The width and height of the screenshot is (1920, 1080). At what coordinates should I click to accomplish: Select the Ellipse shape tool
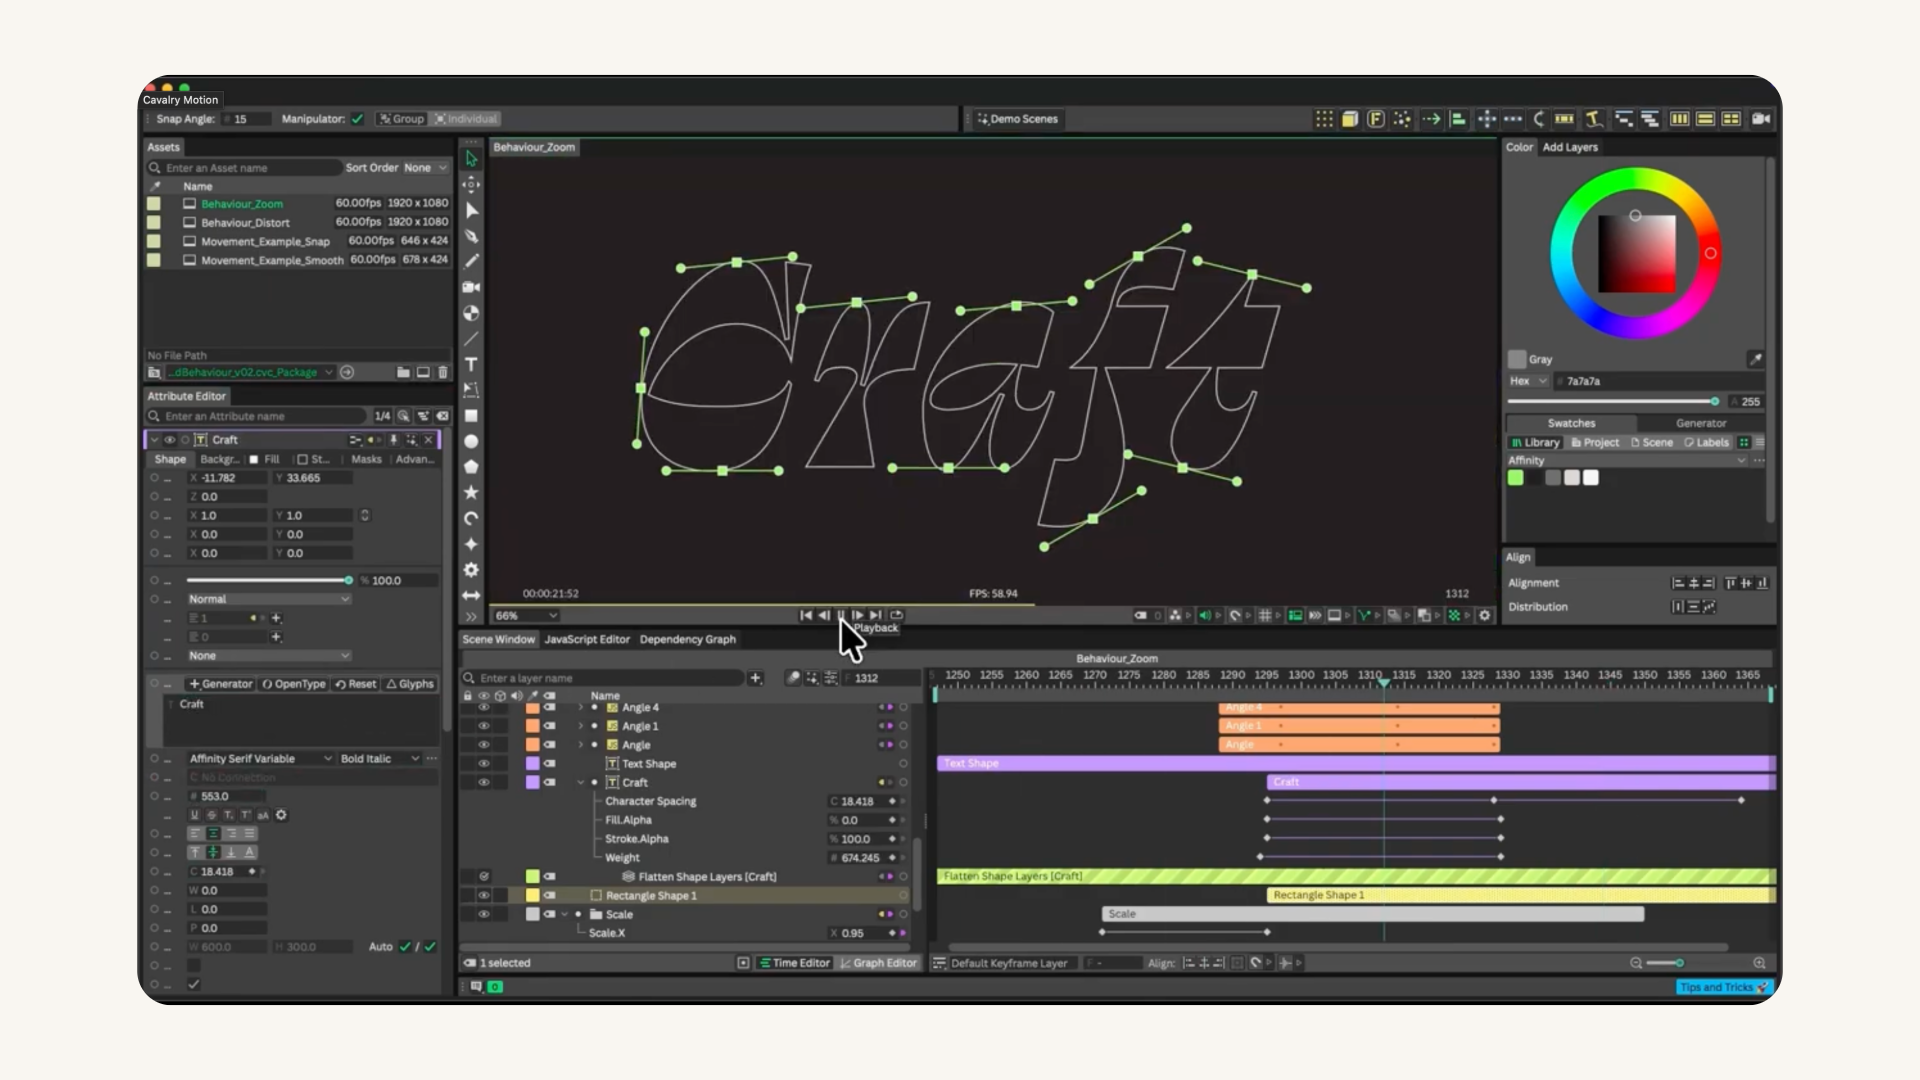[x=471, y=441]
